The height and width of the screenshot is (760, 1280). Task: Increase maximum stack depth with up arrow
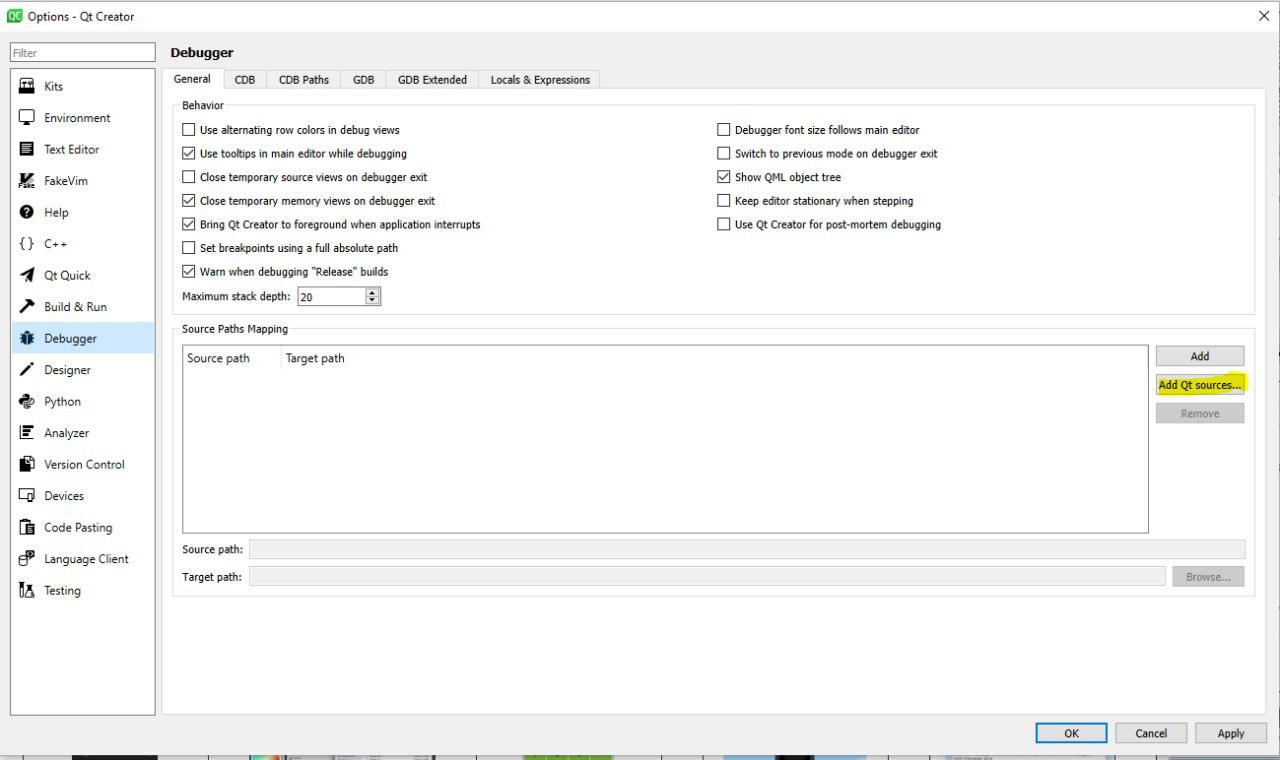click(373, 292)
